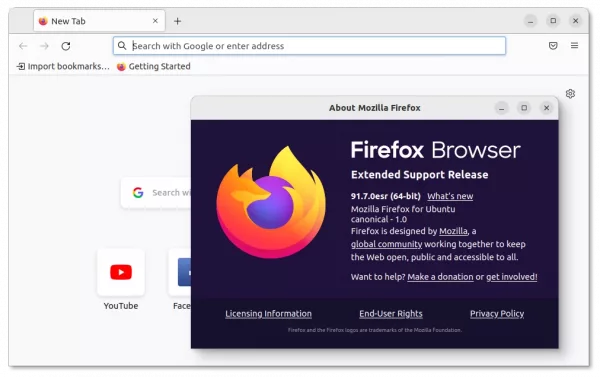This screenshot has width=600, height=377.
Task: Click the YouTube label under tile
Action: (121, 306)
